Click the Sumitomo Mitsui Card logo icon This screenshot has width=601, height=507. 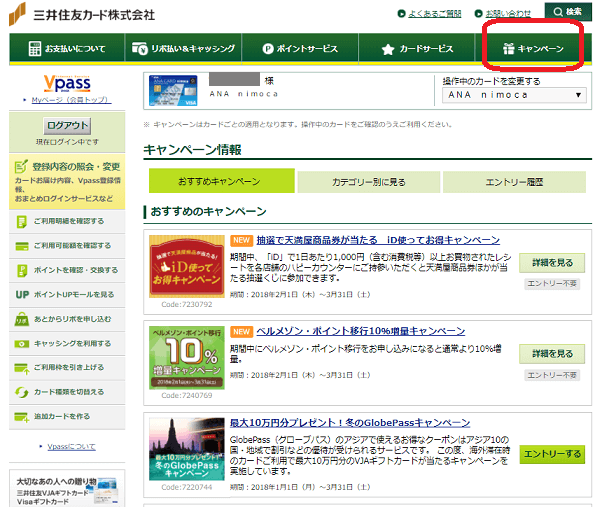[18, 14]
